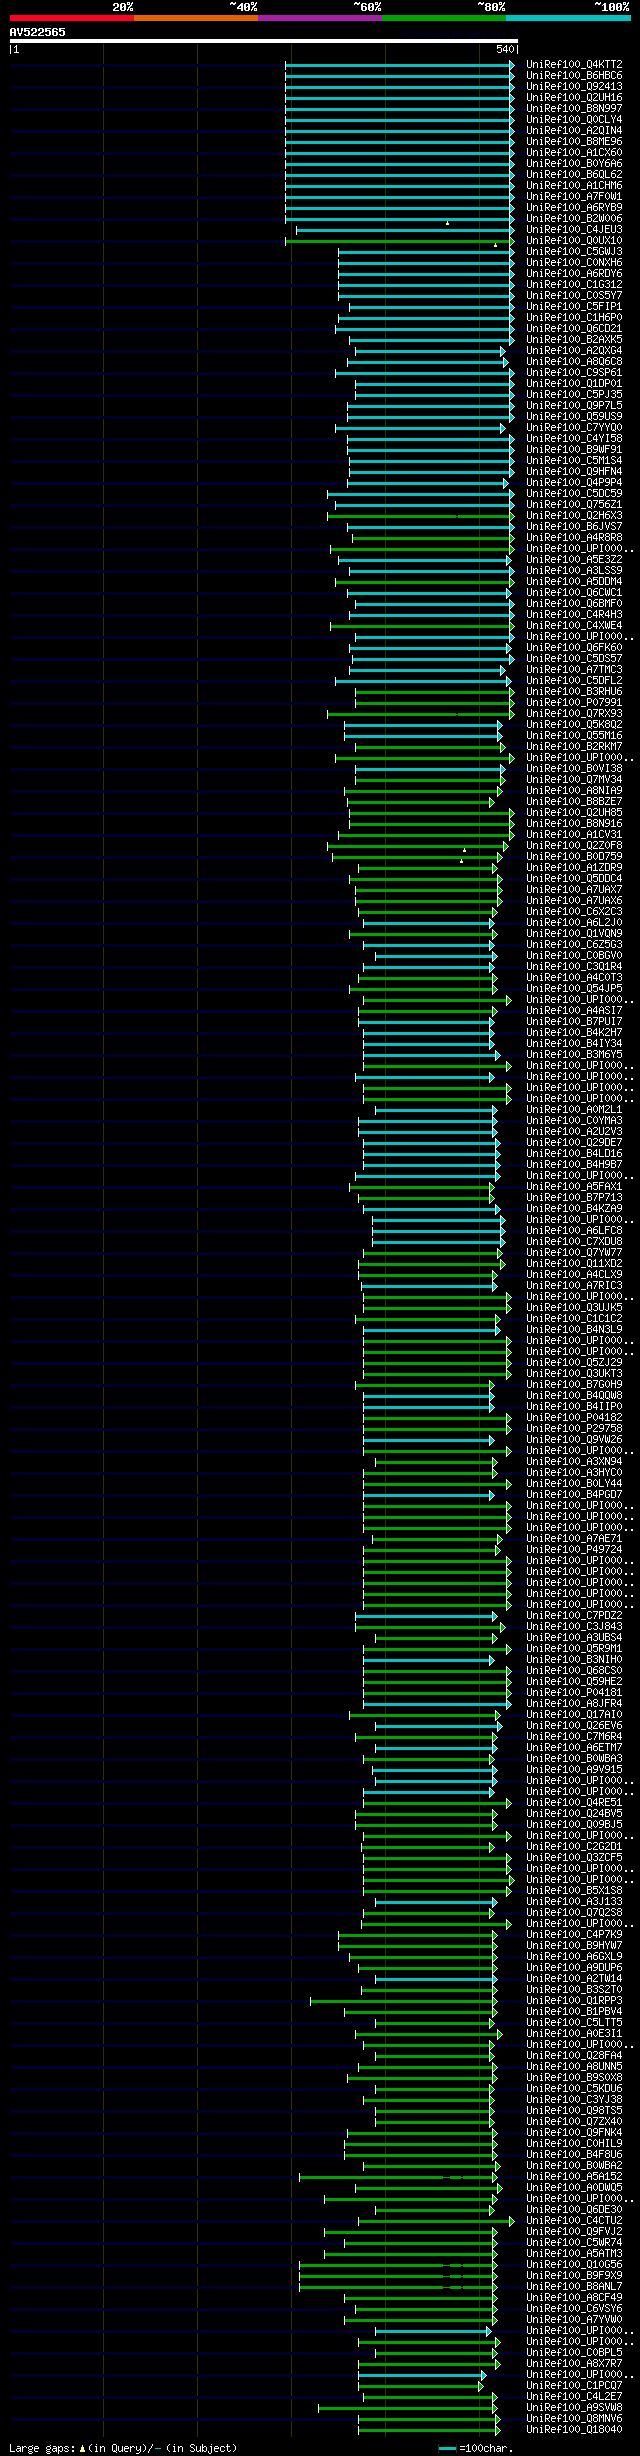Click the purple ~60% identity legend segment
The height and width of the screenshot is (2456, 640).
(x=319, y=18)
